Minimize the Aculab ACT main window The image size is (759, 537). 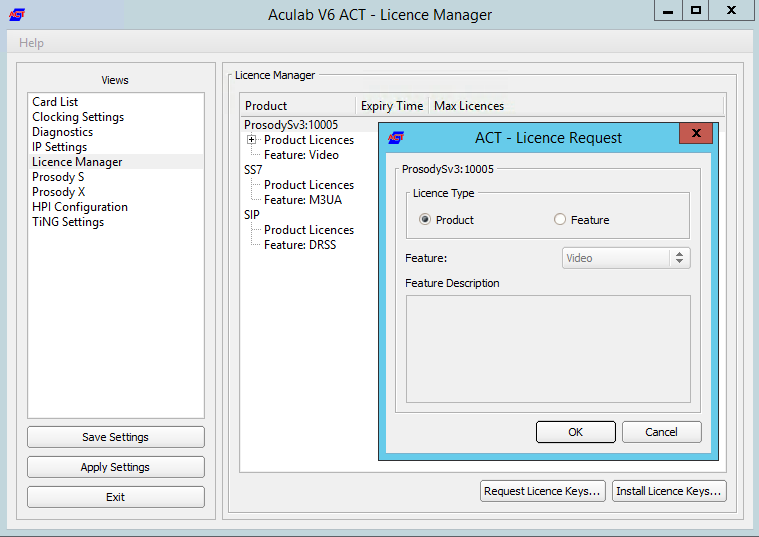point(668,10)
